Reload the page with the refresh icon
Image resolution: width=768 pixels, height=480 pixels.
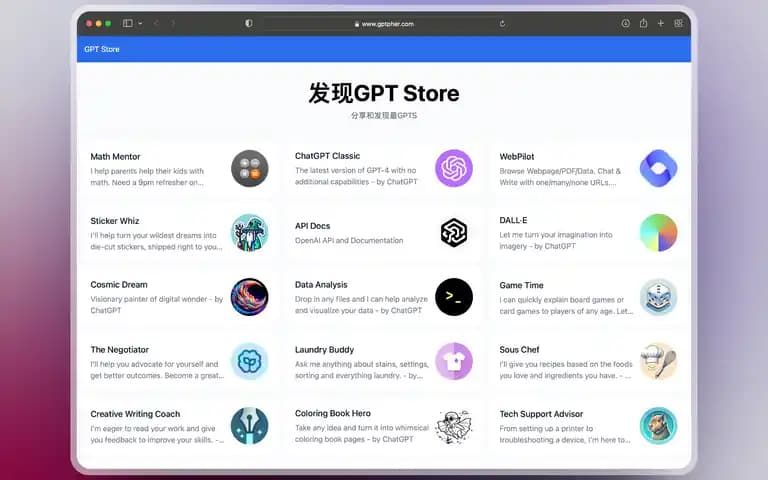click(502, 24)
